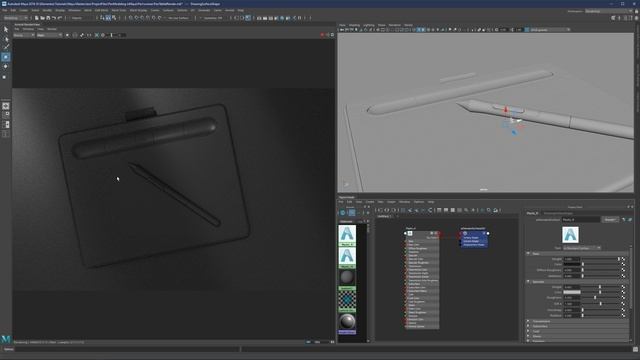Enable Select by object type mode
640x360 pixels.
tap(108, 18)
